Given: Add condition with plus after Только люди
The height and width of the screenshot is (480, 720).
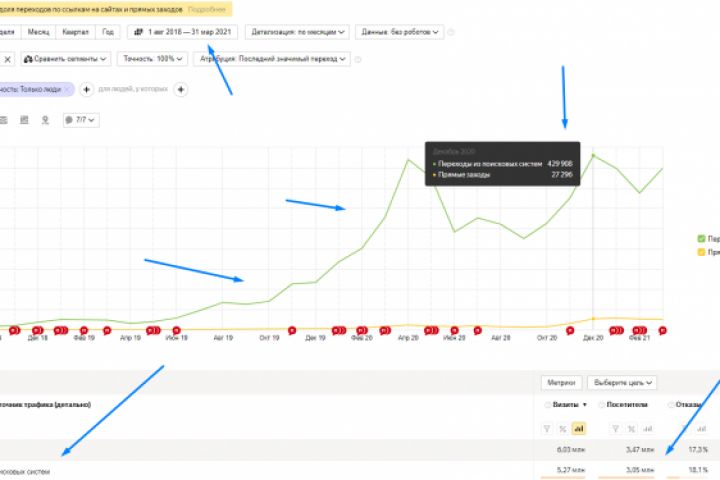Looking at the screenshot, I should [x=86, y=89].
